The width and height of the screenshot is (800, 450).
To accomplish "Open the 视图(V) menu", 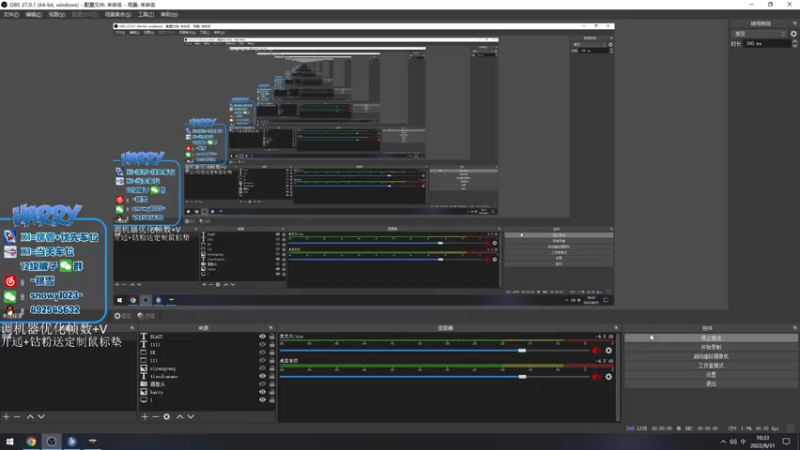I will pyautogui.click(x=57, y=15).
